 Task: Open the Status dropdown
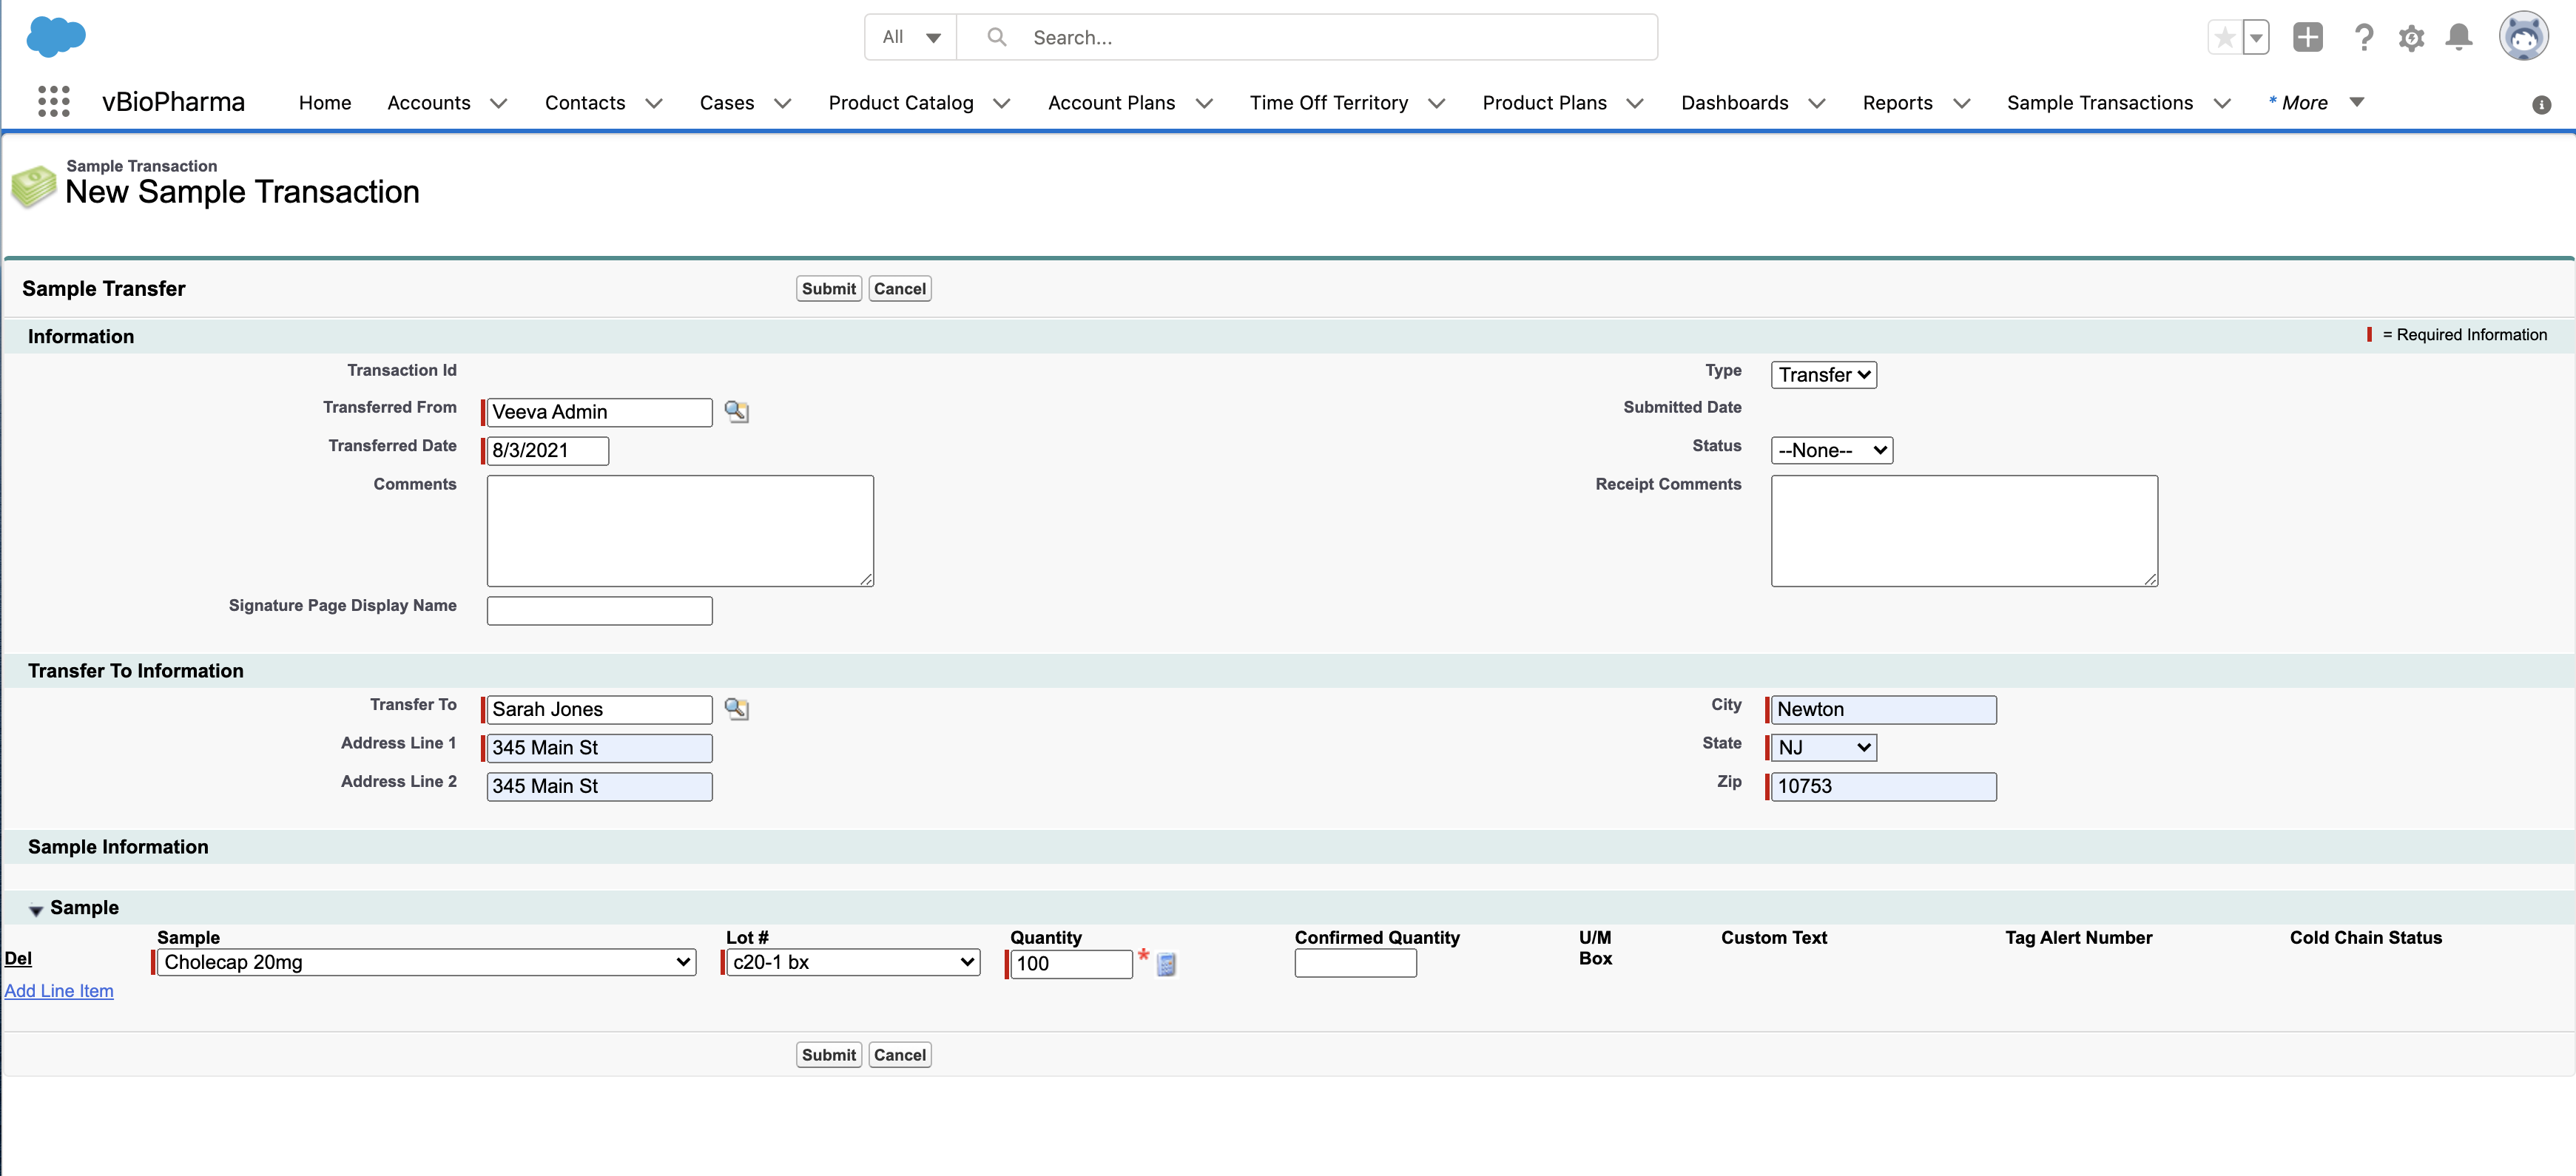[x=1831, y=450]
